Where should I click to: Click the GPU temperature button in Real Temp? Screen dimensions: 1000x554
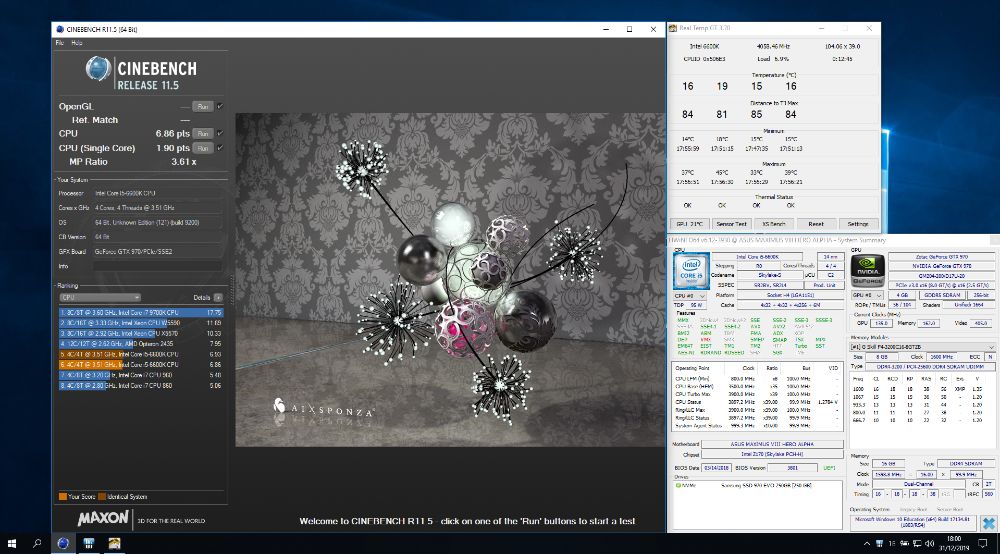pyautogui.click(x=689, y=224)
